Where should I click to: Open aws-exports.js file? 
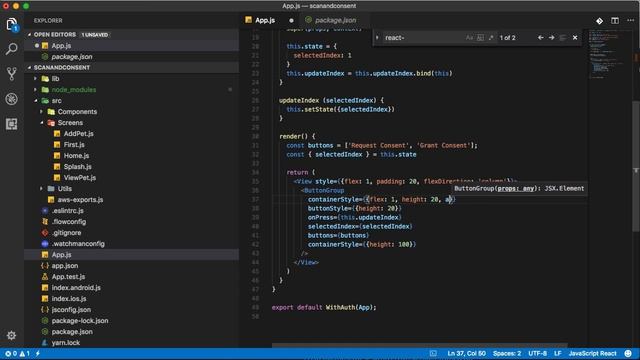(x=80, y=200)
